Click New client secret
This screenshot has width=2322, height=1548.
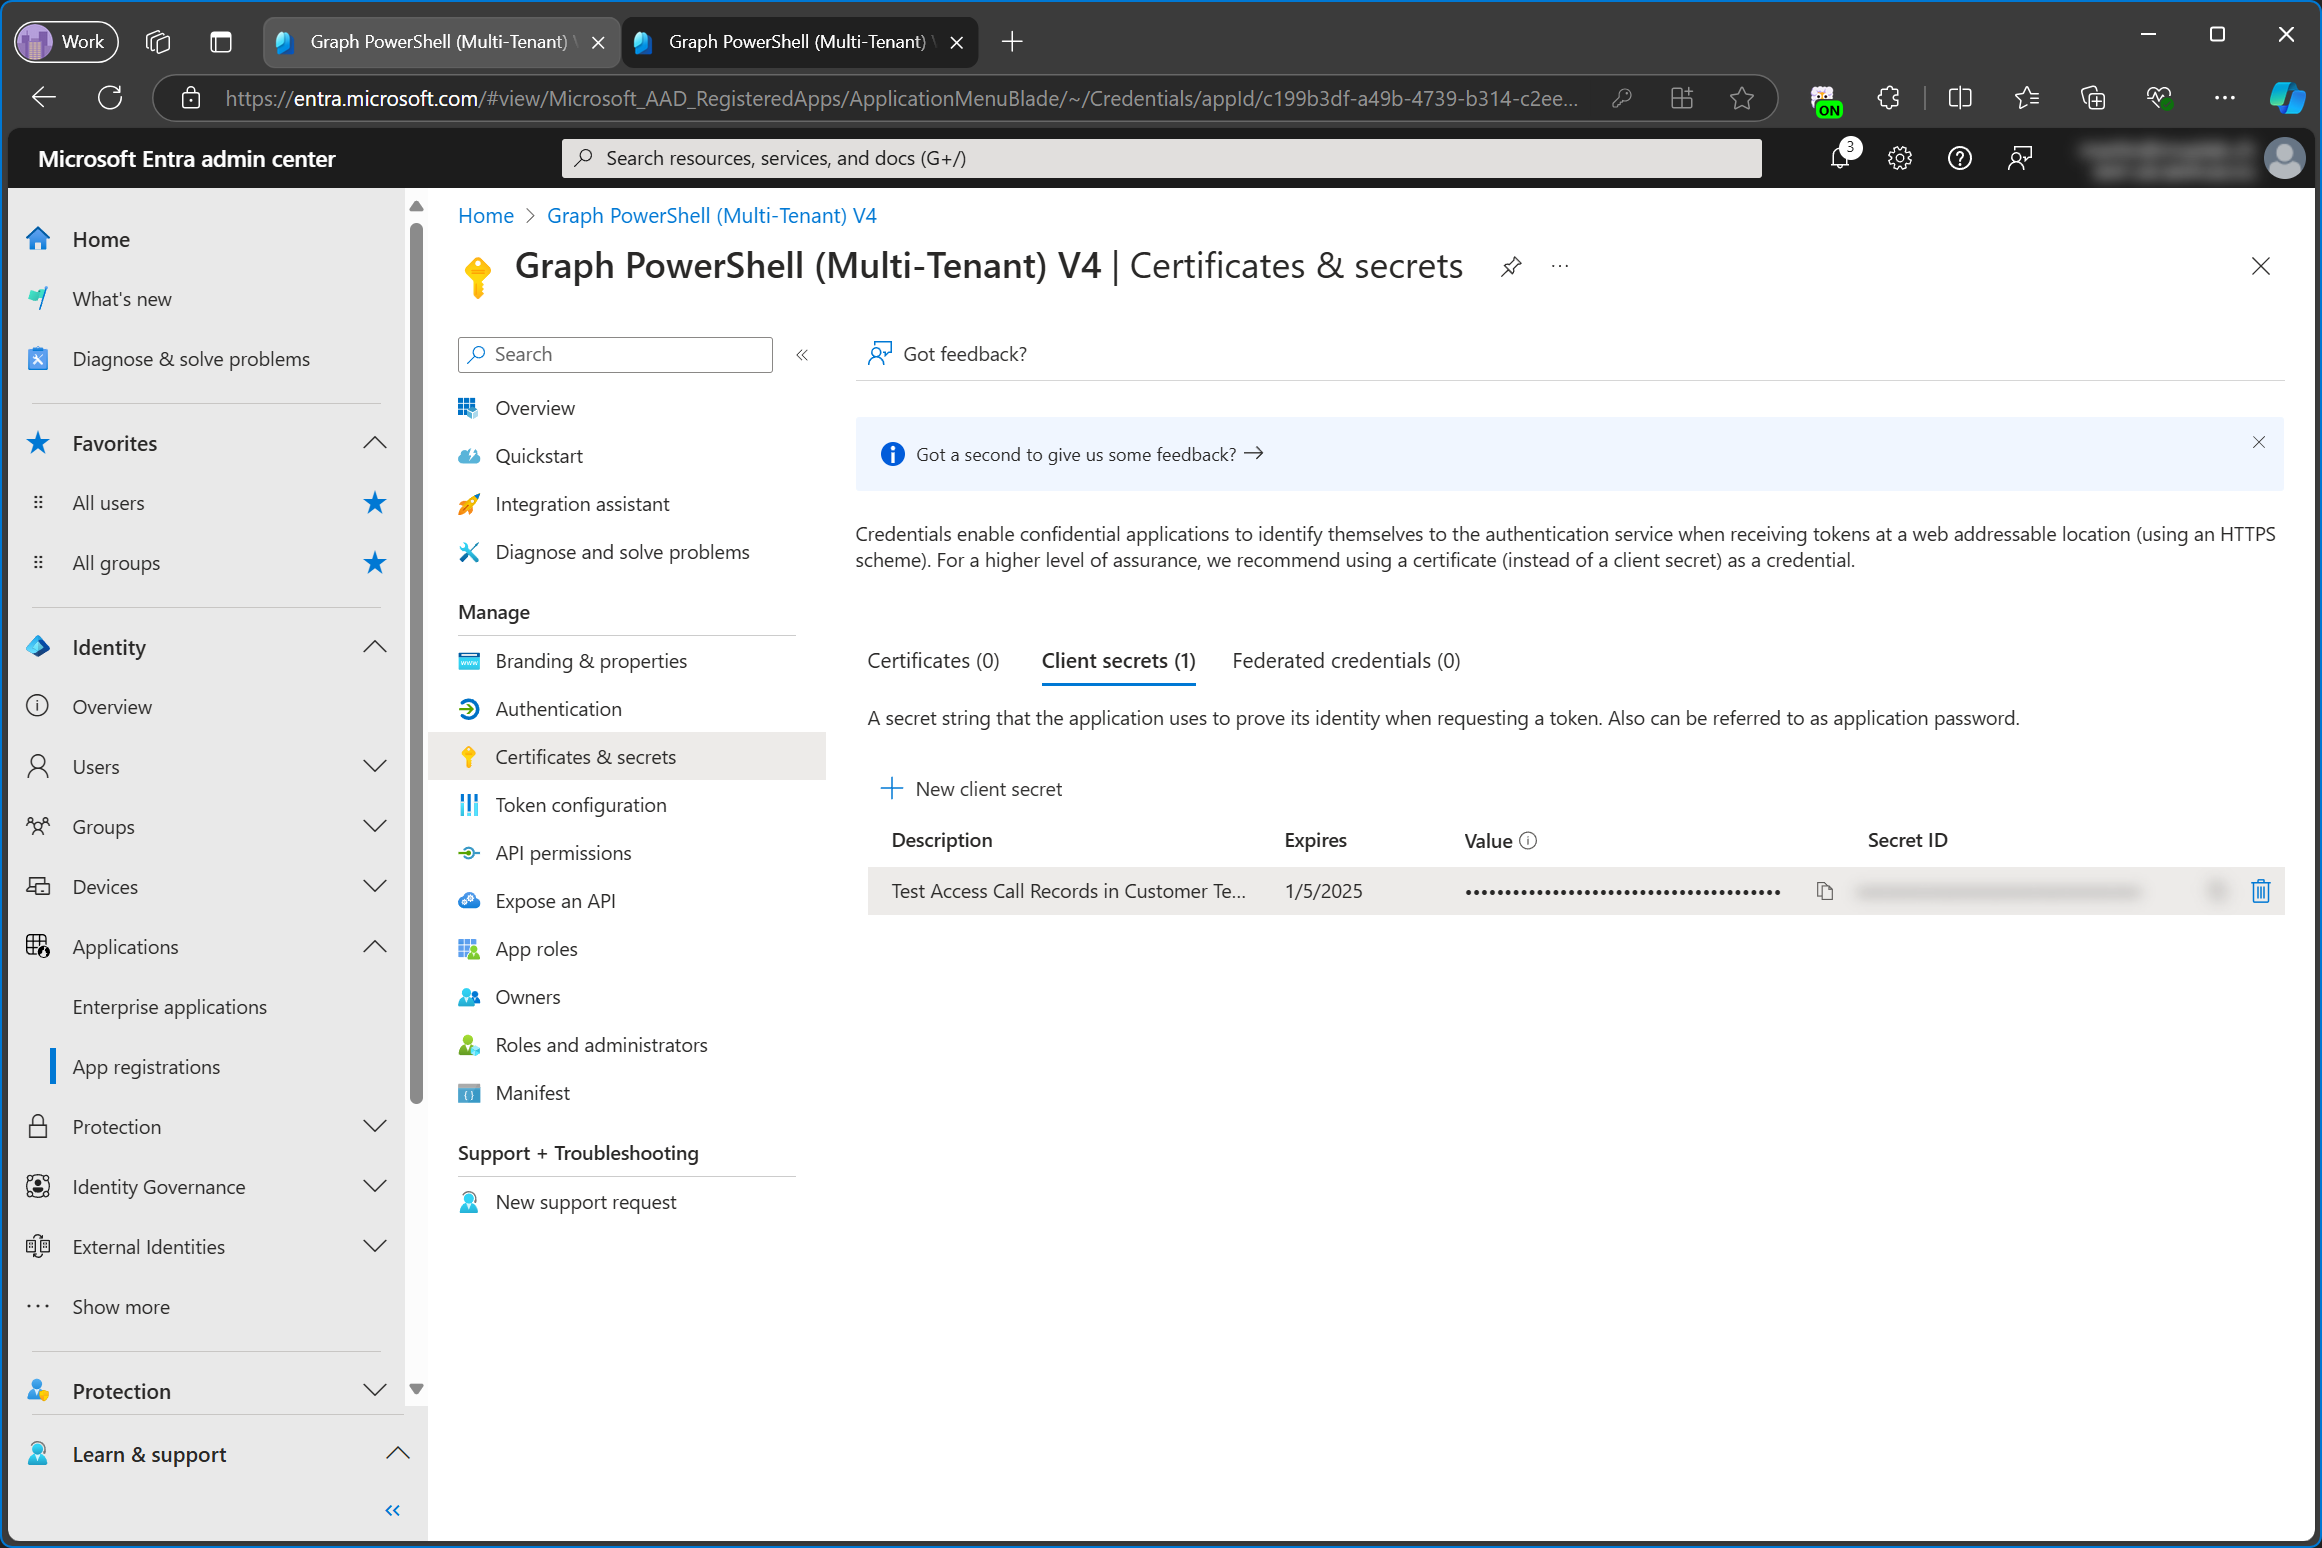[x=971, y=789]
